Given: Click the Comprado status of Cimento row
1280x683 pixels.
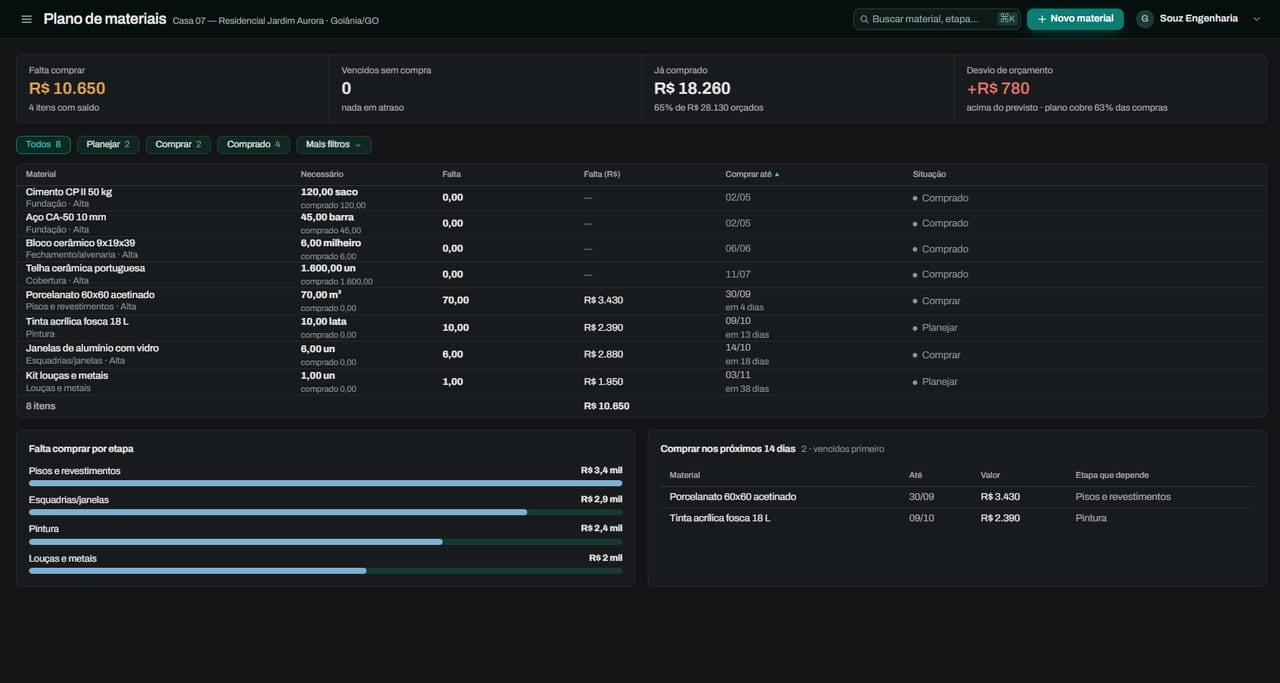Looking at the screenshot, I should (940, 198).
